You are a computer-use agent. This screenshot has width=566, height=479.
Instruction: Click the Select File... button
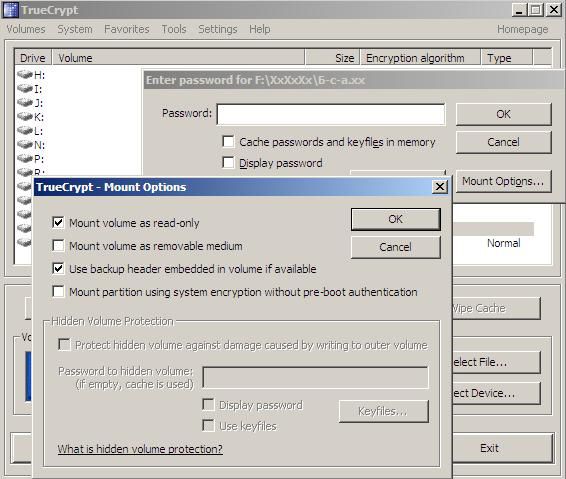(x=496, y=362)
